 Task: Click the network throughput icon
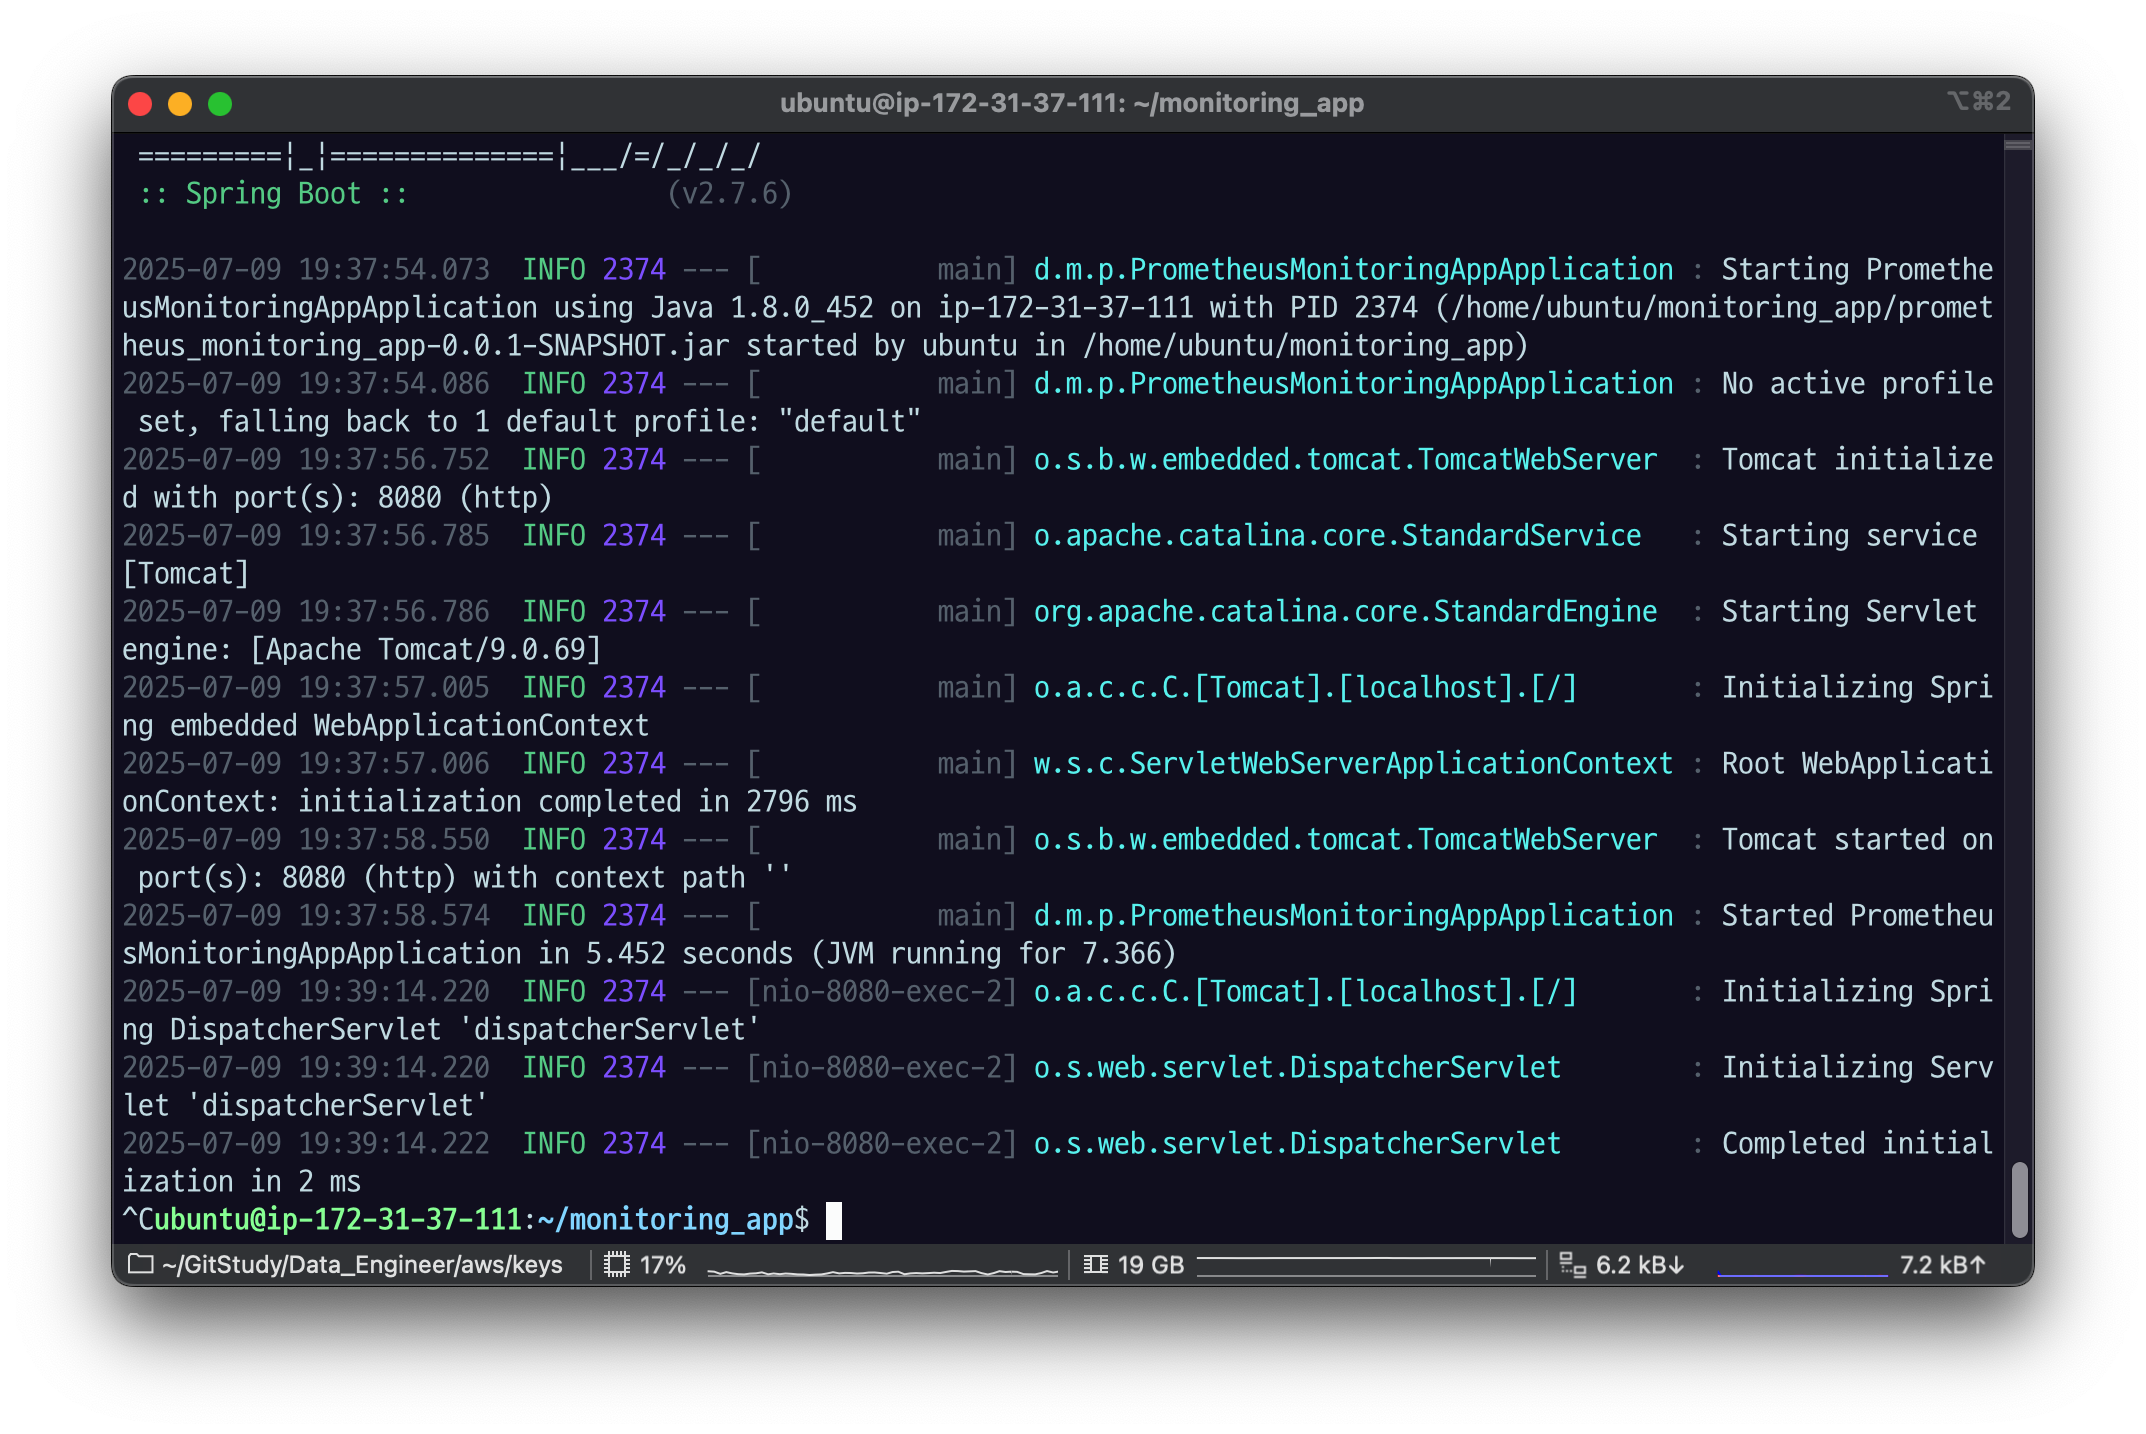(x=1572, y=1265)
